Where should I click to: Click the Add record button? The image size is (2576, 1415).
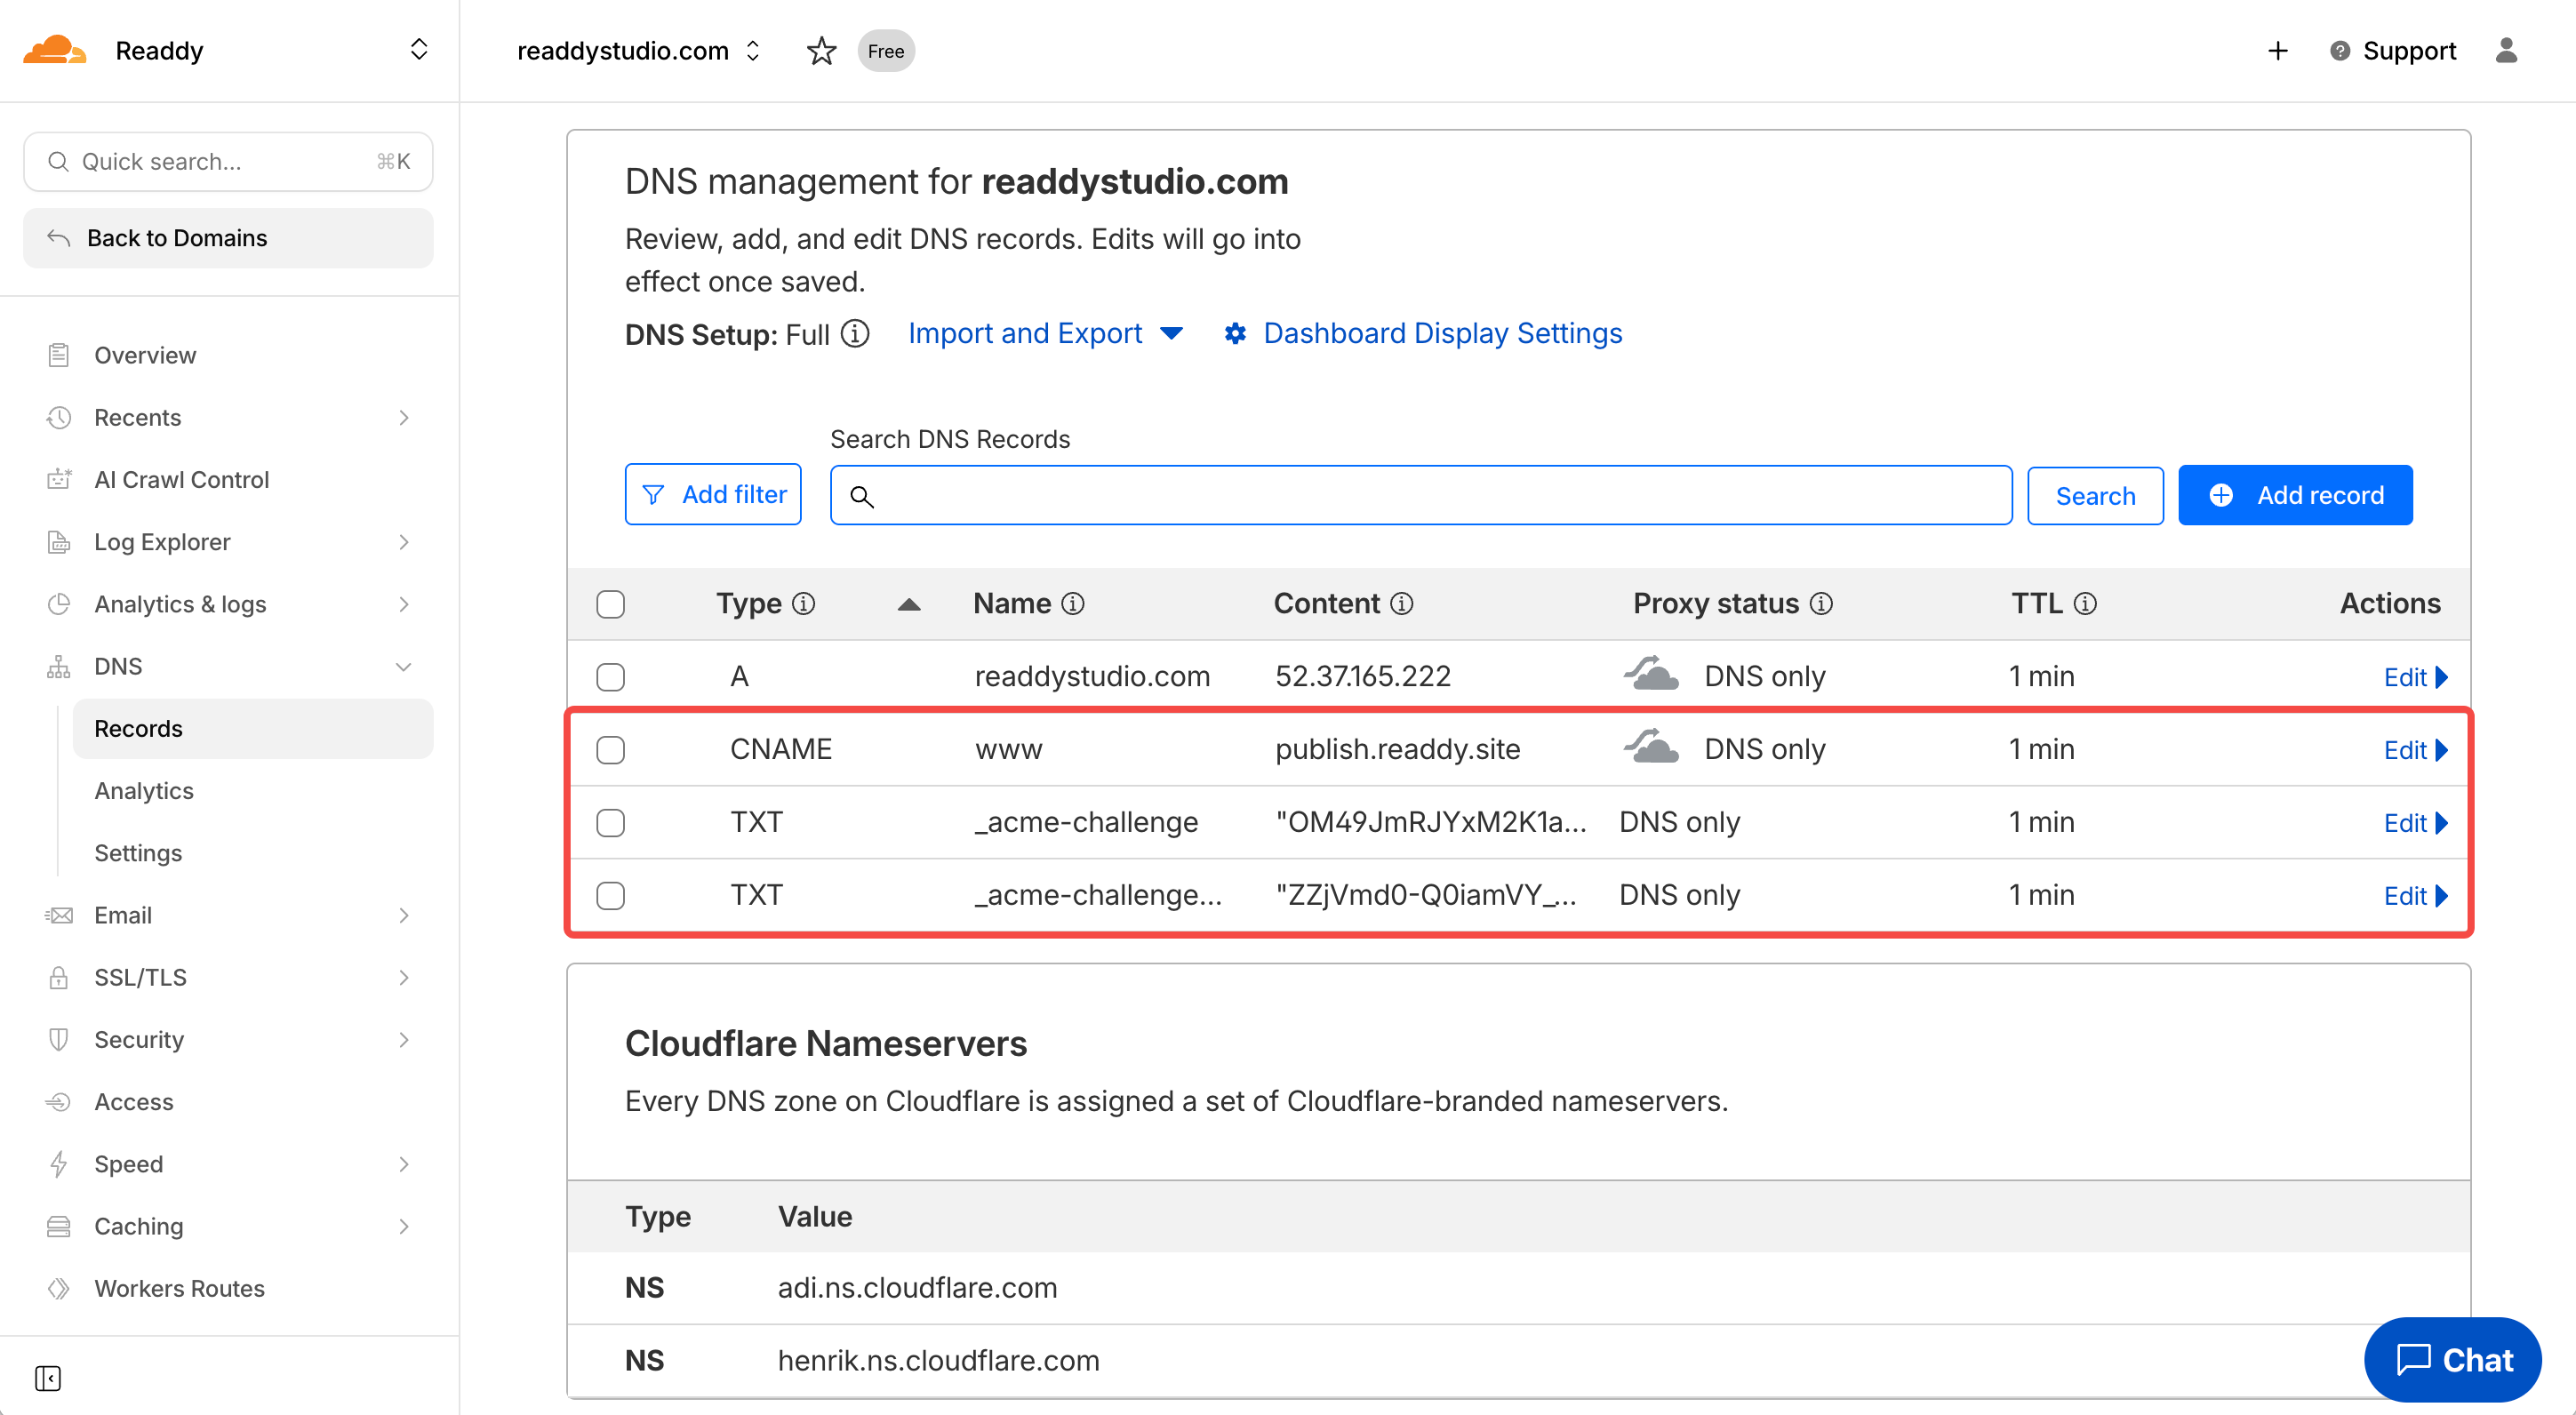pyautogui.click(x=2294, y=495)
